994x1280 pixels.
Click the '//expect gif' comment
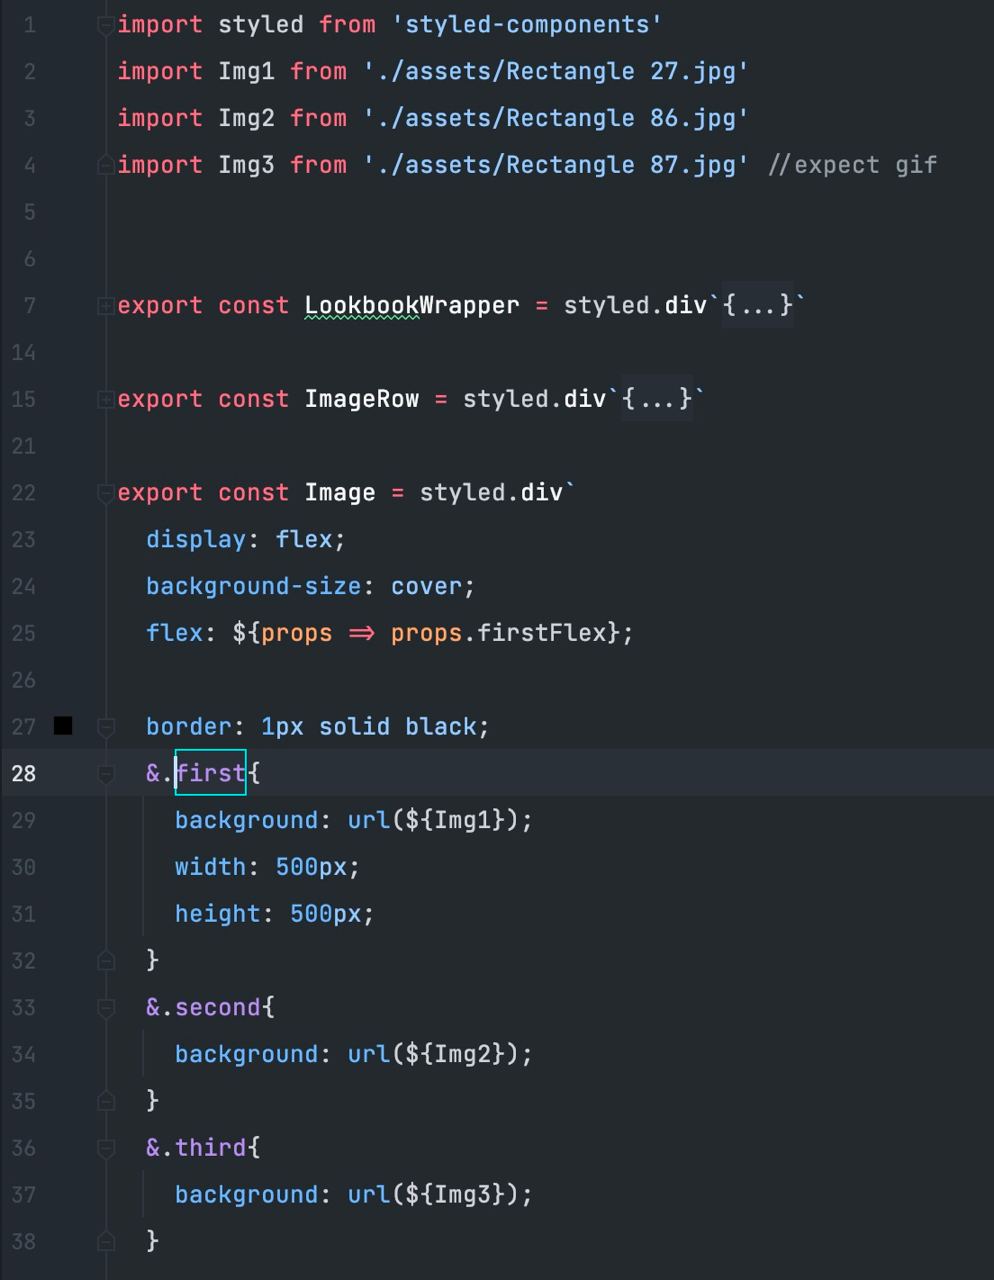point(853,165)
